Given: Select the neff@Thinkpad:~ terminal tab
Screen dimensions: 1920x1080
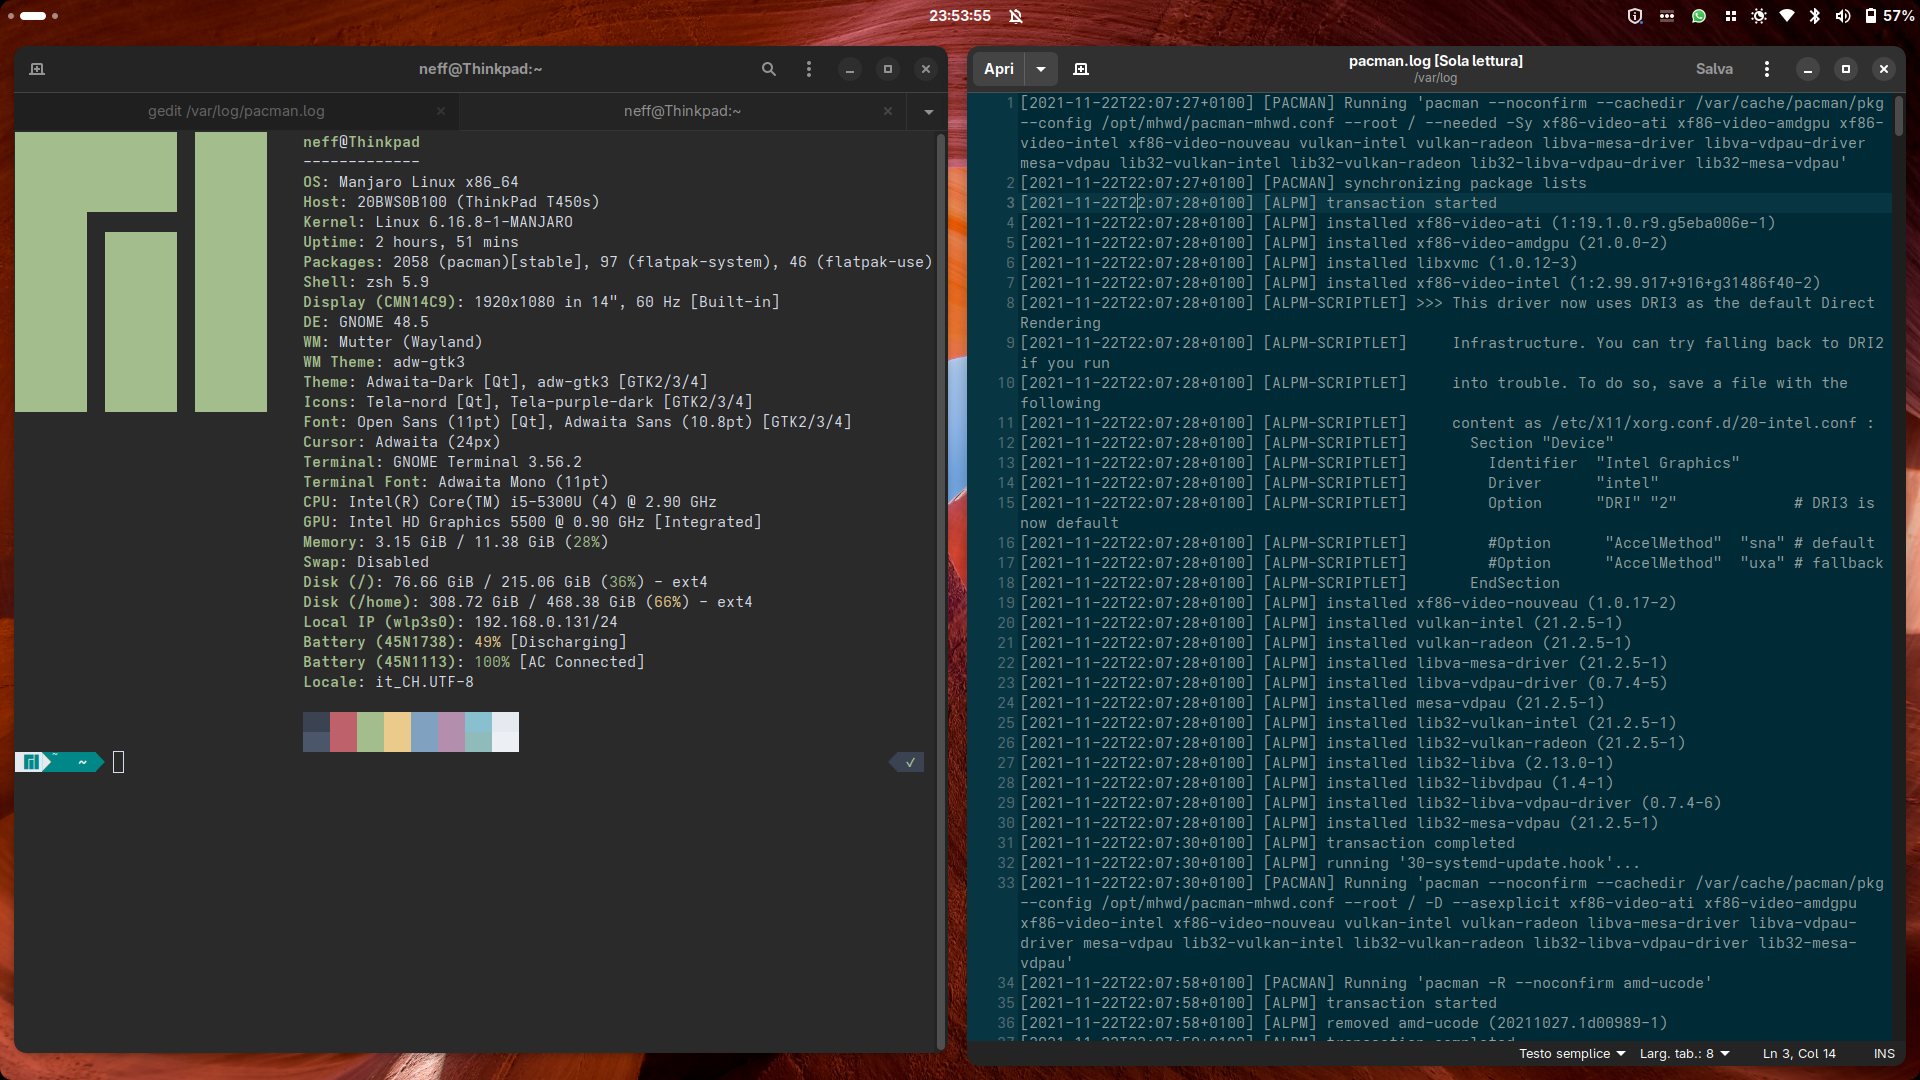Looking at the screenshot, I should (682, 111).
